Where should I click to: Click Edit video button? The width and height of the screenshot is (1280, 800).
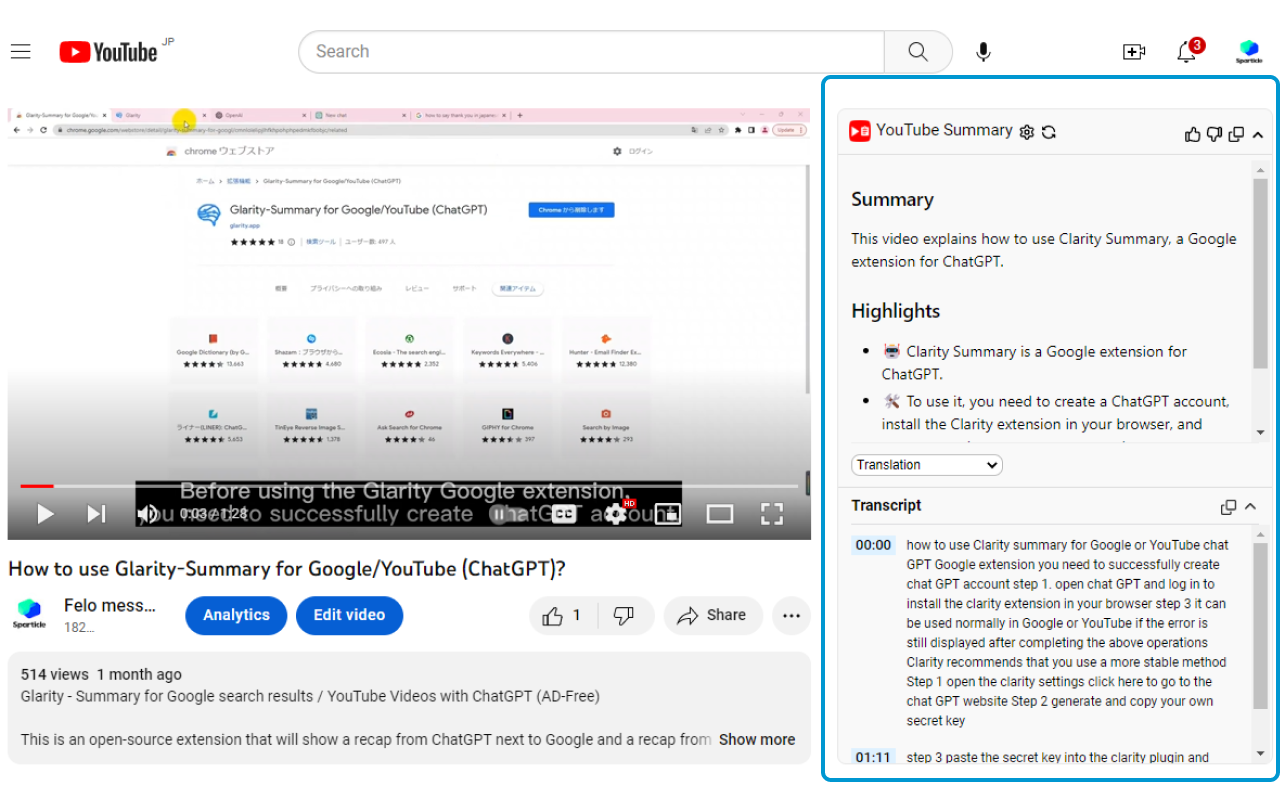click(x=349, y=616)
